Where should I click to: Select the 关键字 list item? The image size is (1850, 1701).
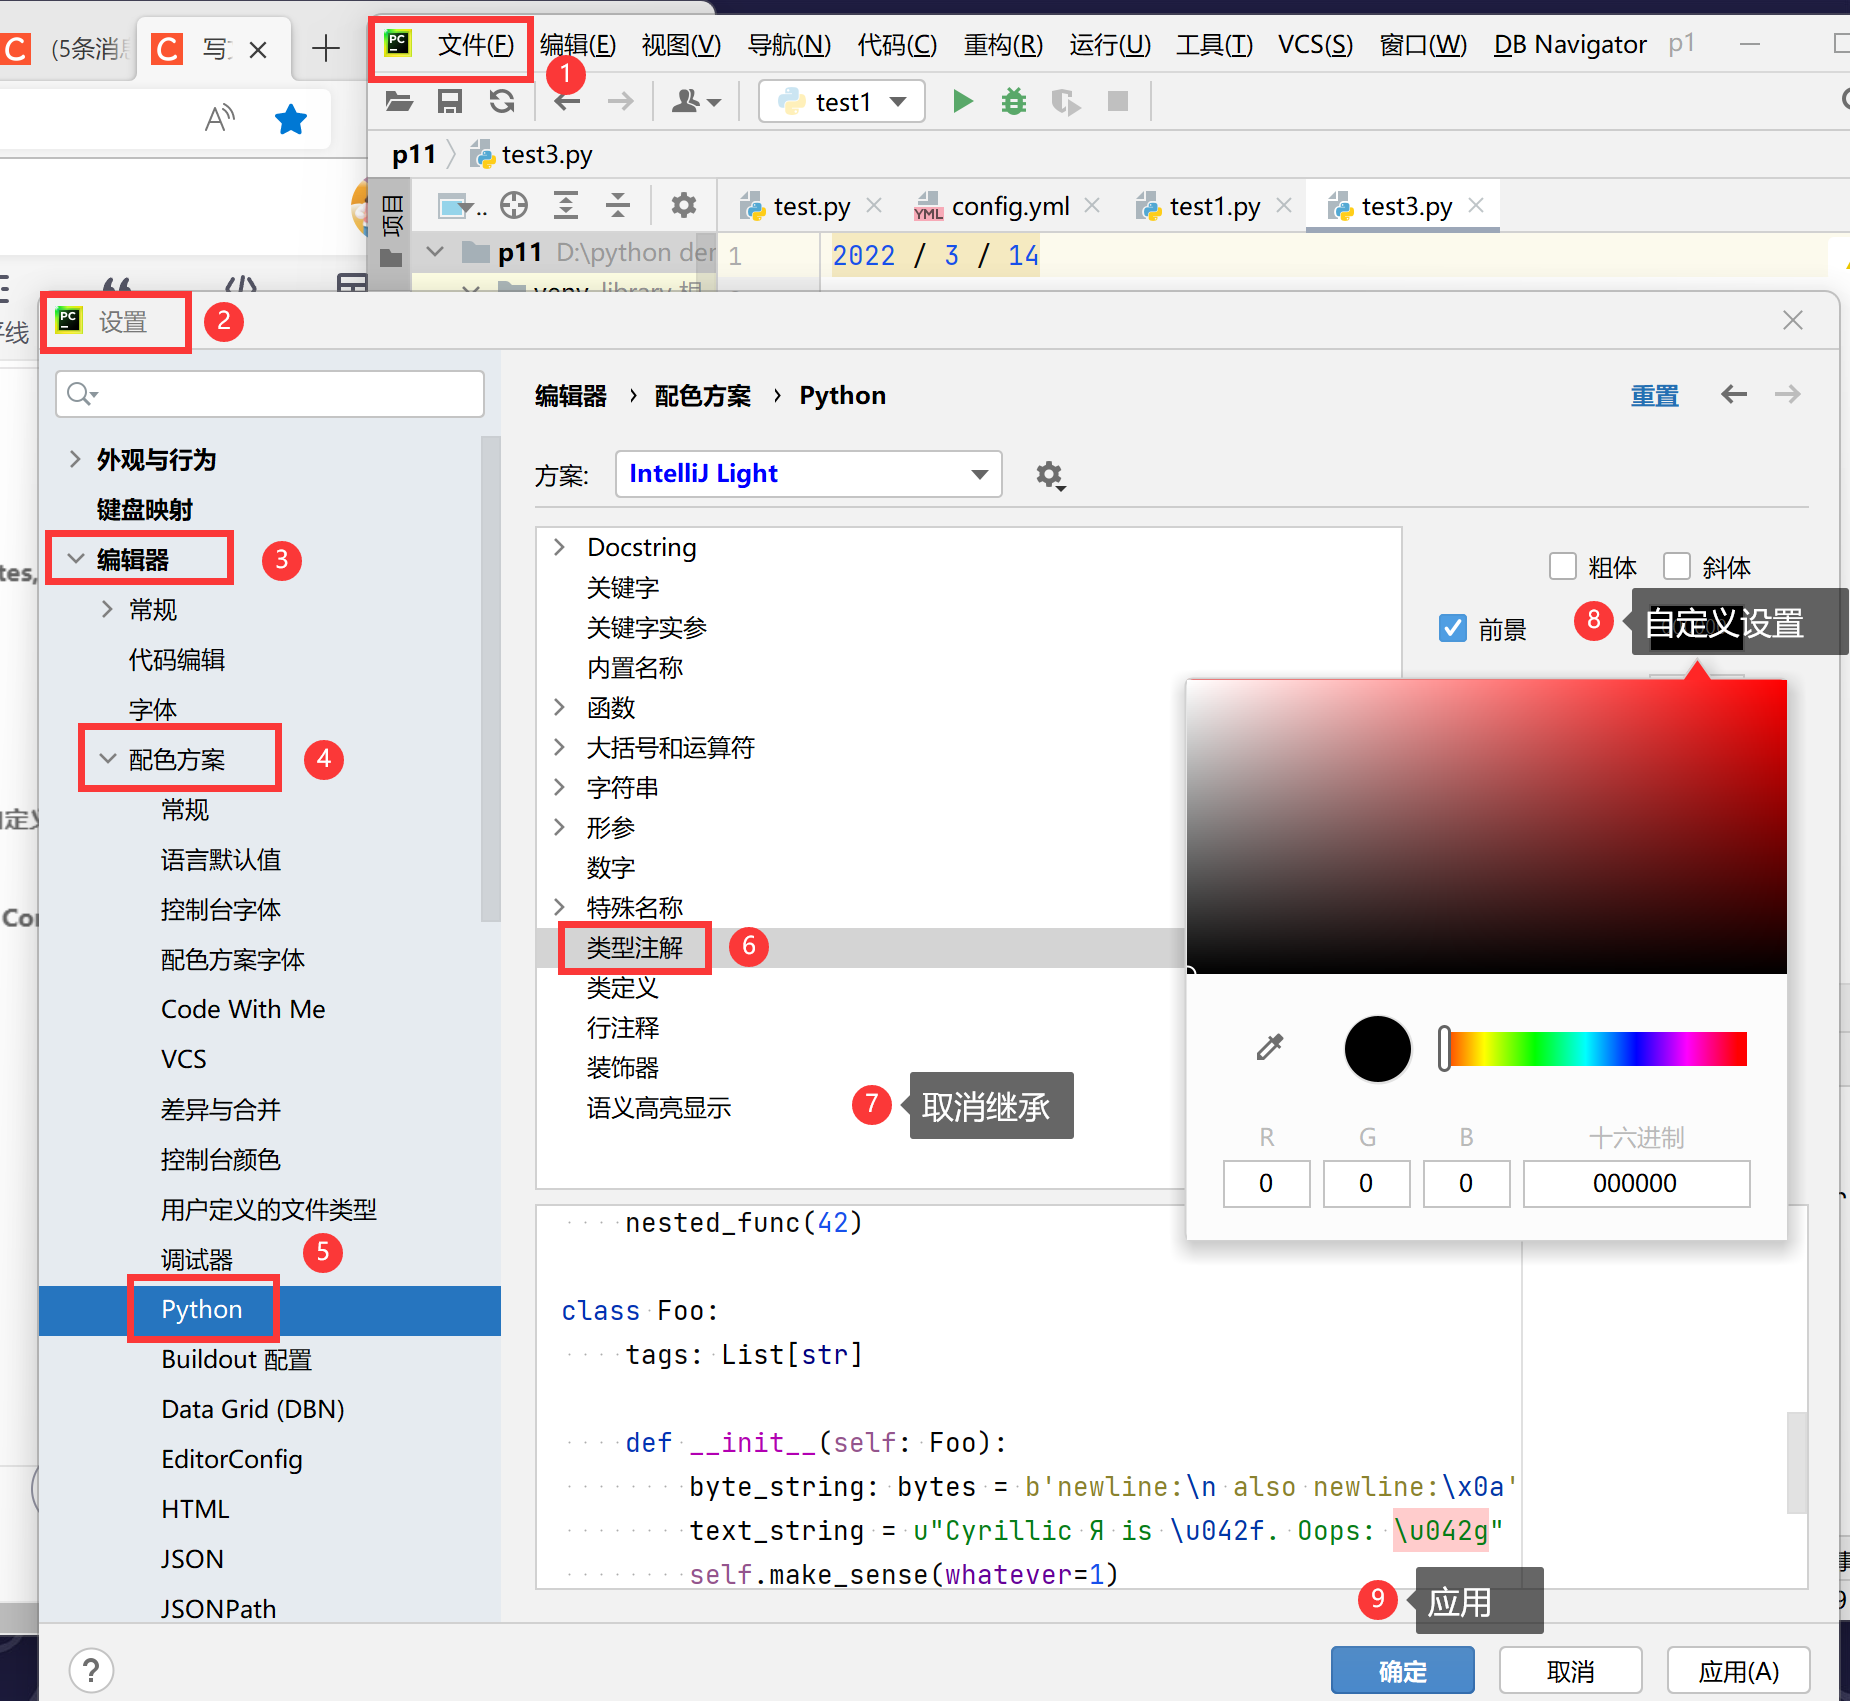623,587
